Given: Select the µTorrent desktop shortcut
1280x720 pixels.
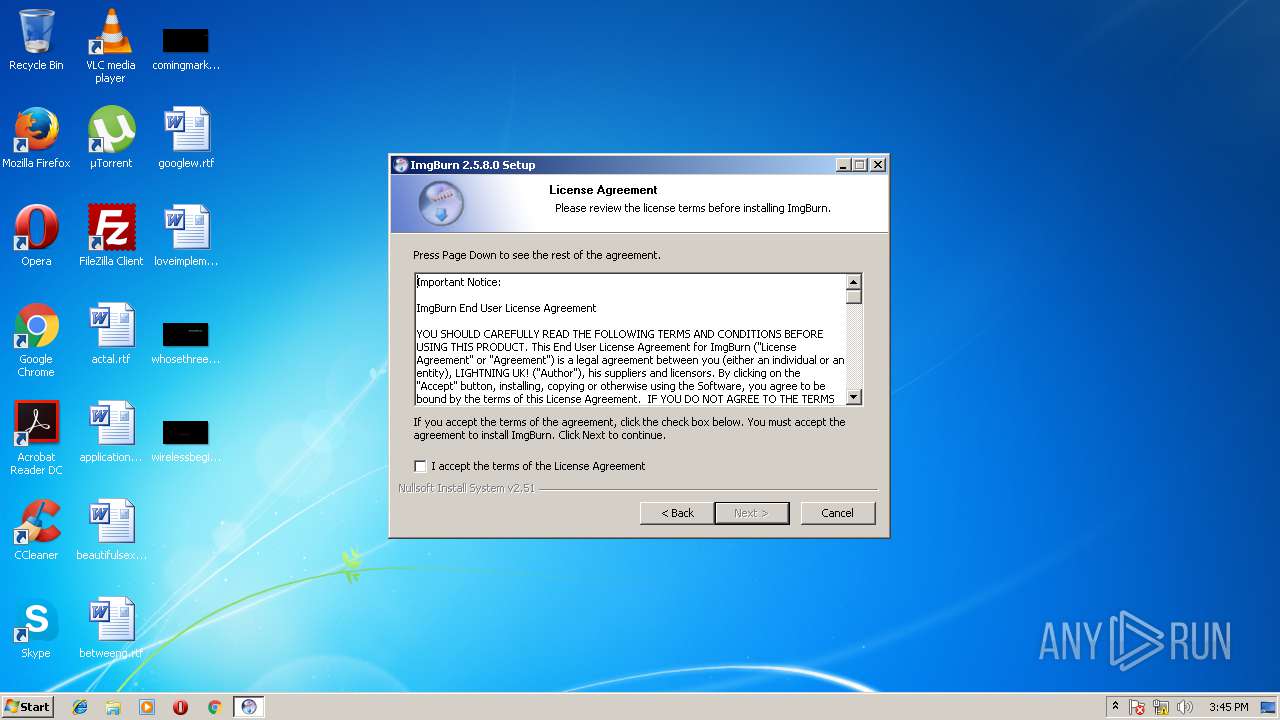Looking at the screenshot, I should pyautogui.click(x=110, y=138).
